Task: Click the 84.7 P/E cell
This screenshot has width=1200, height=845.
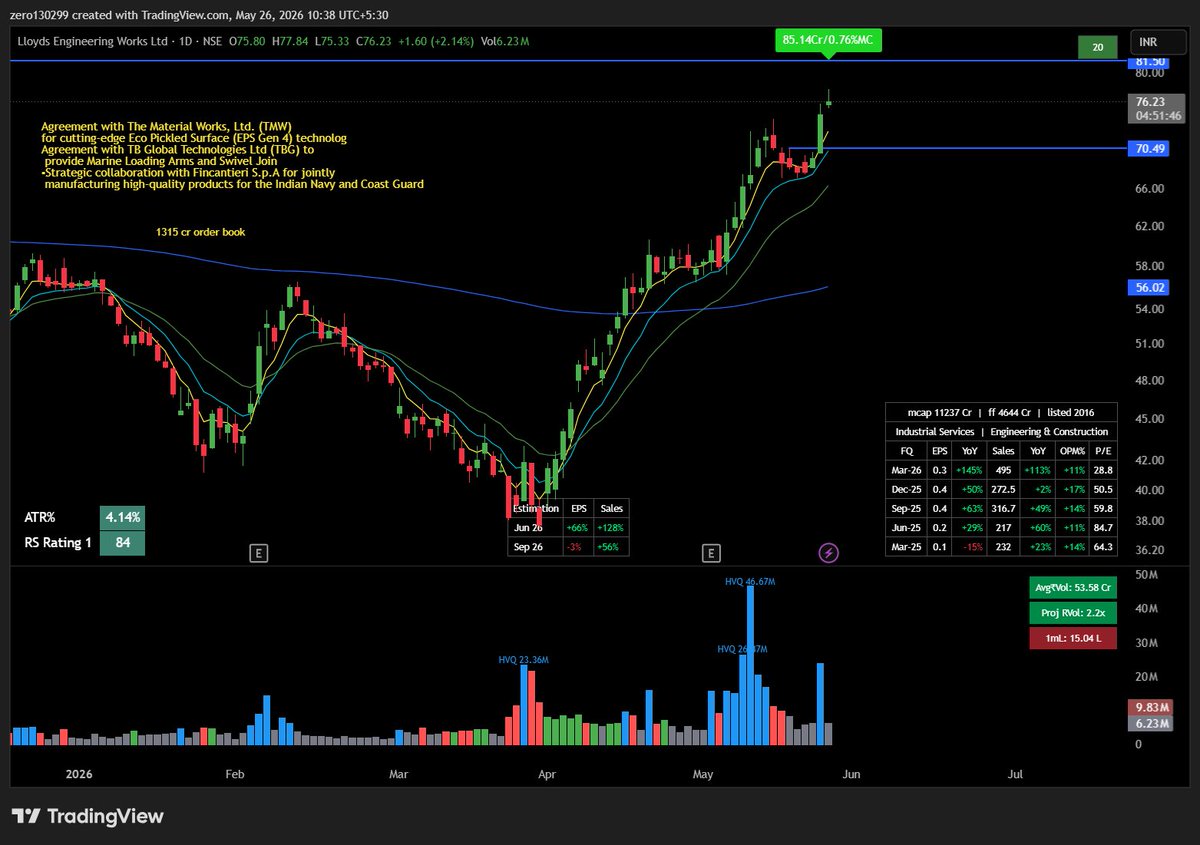Action: pos(1102,528)
